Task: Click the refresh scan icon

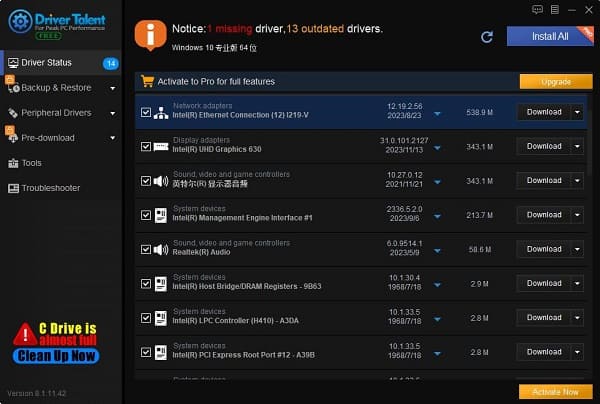Action: (x=487, y=37)
